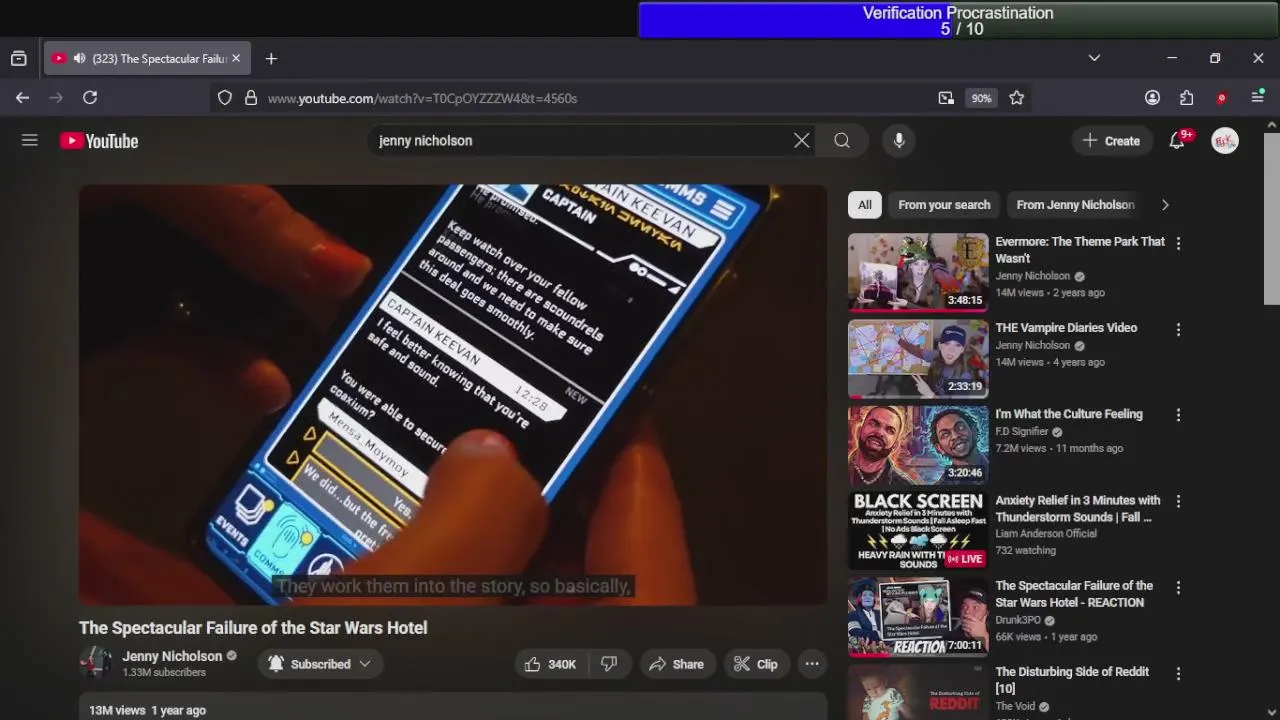Go to YouTube home via logo
The width and height of the screenshot is (1280, 720).
[x=99, y=141]
